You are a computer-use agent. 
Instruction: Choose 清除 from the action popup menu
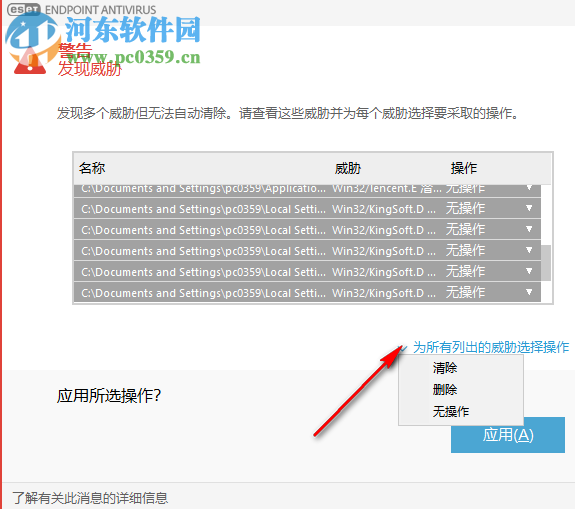(x=444, y=368)
